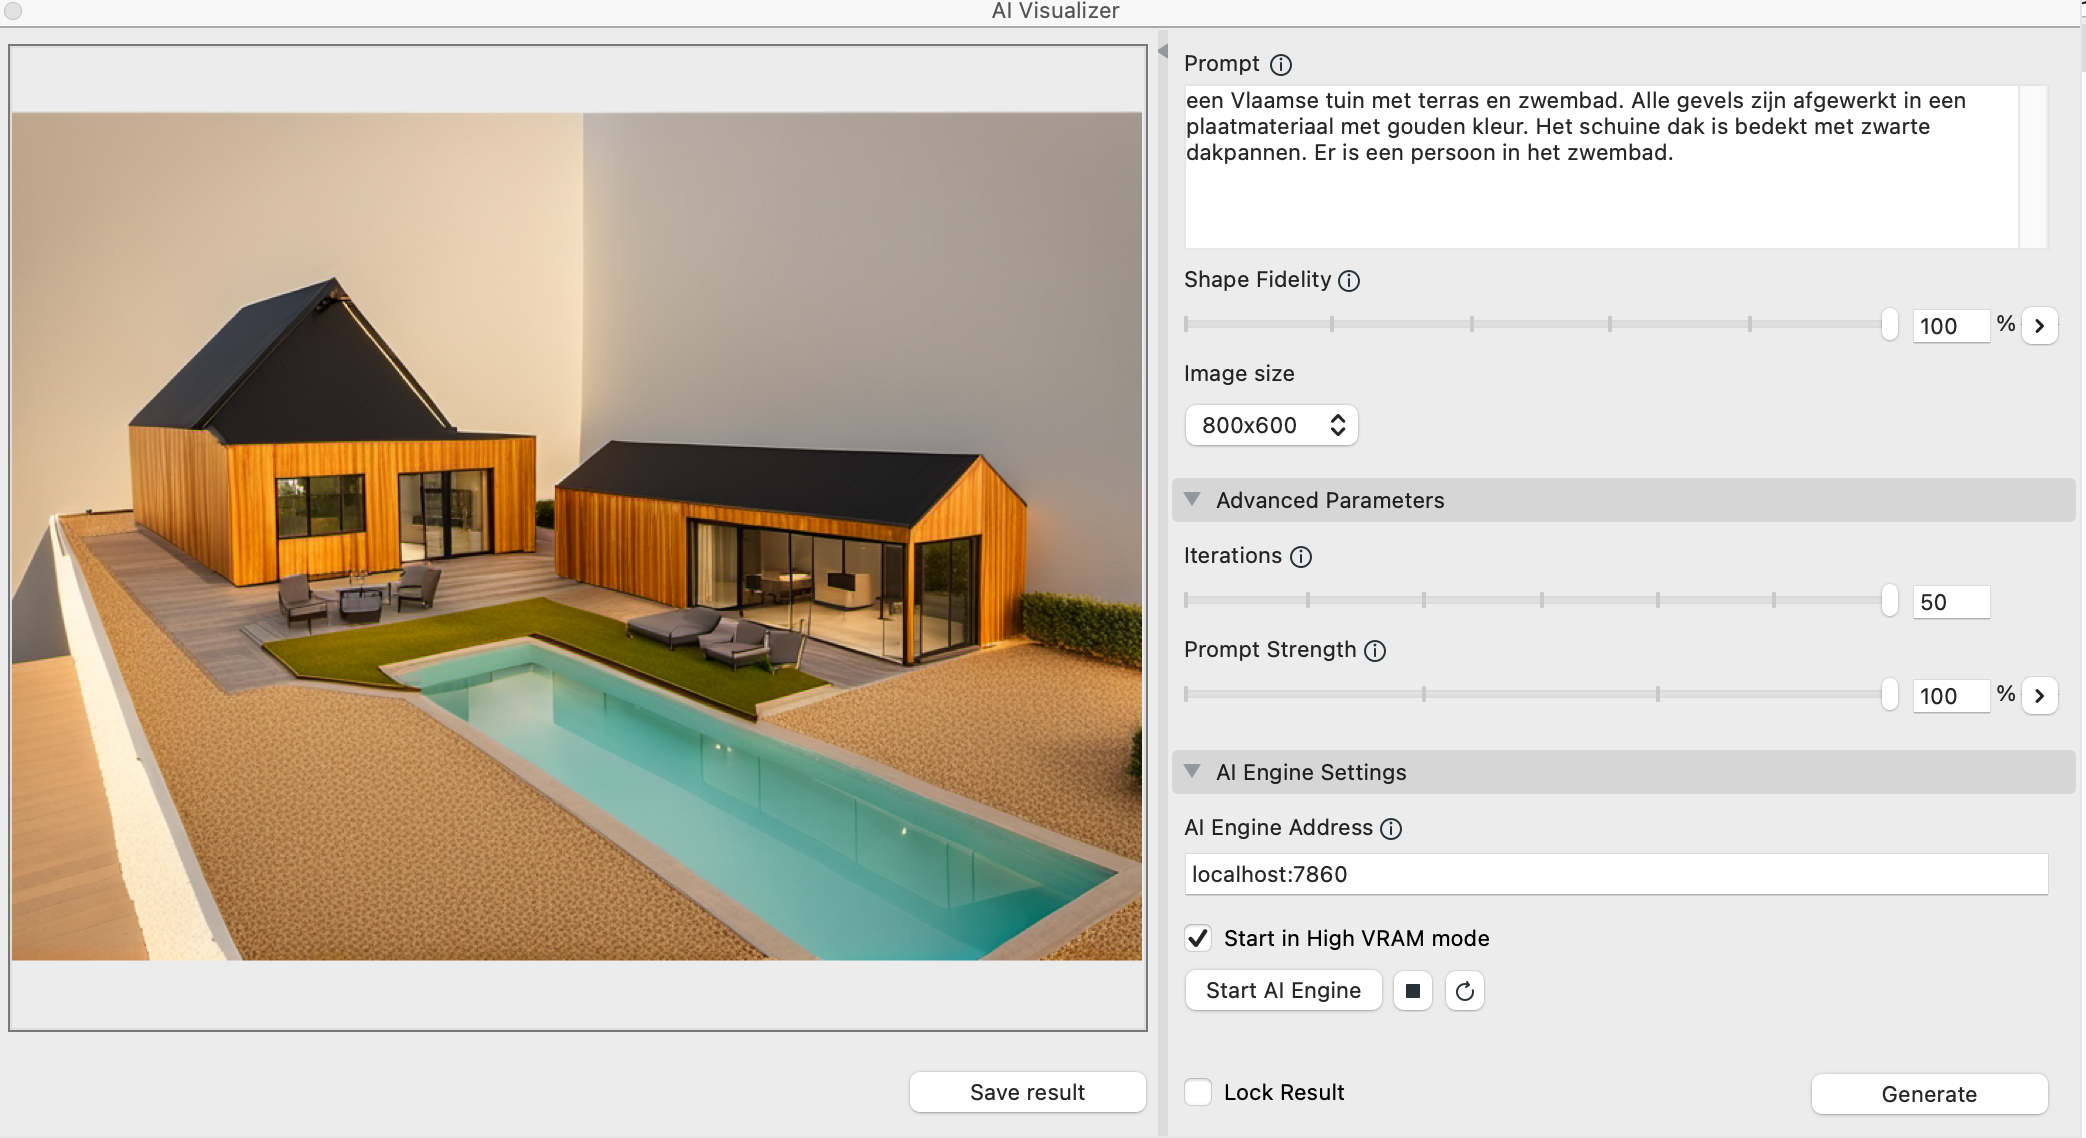Click the Shape Fidelity info icon
The height and width of the screenshot is (1138, 2086).
tap(1349, 281)
